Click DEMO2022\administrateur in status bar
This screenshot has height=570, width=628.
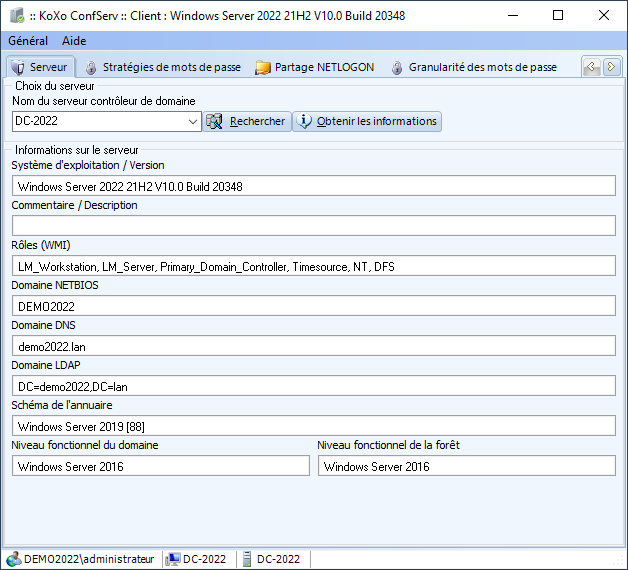[89, 559]
